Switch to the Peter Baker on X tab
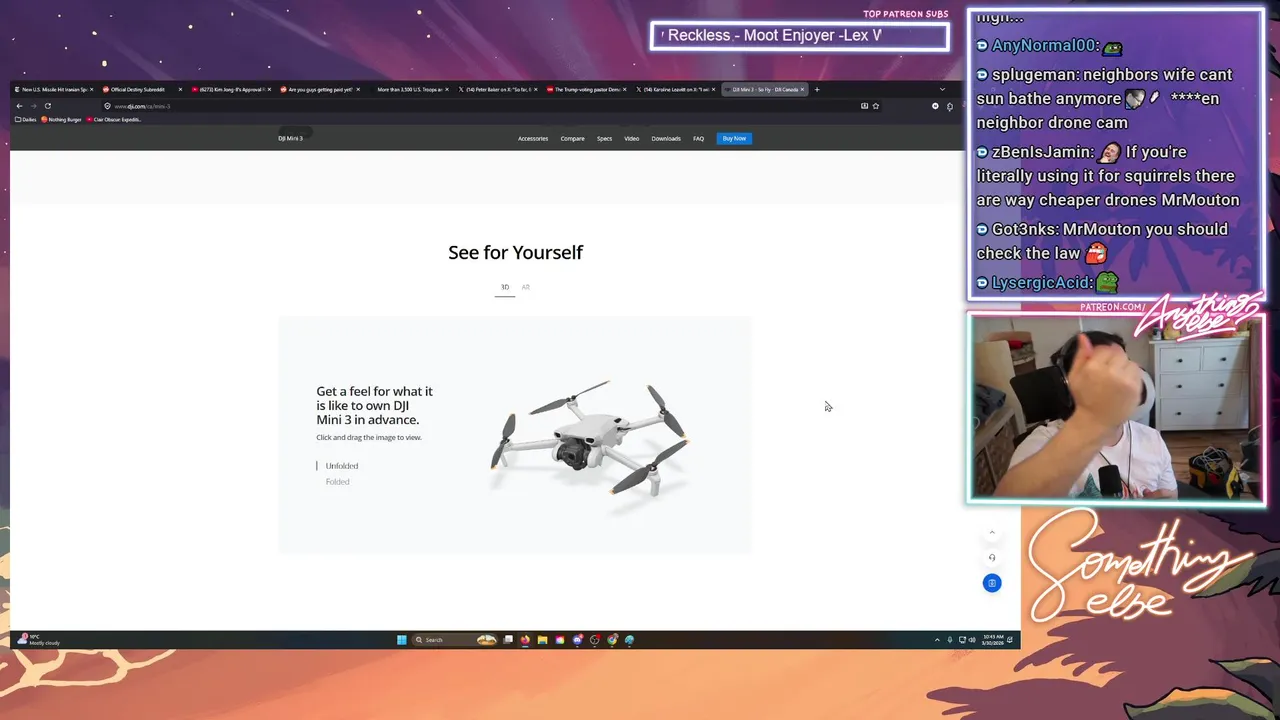 (497, 89)
